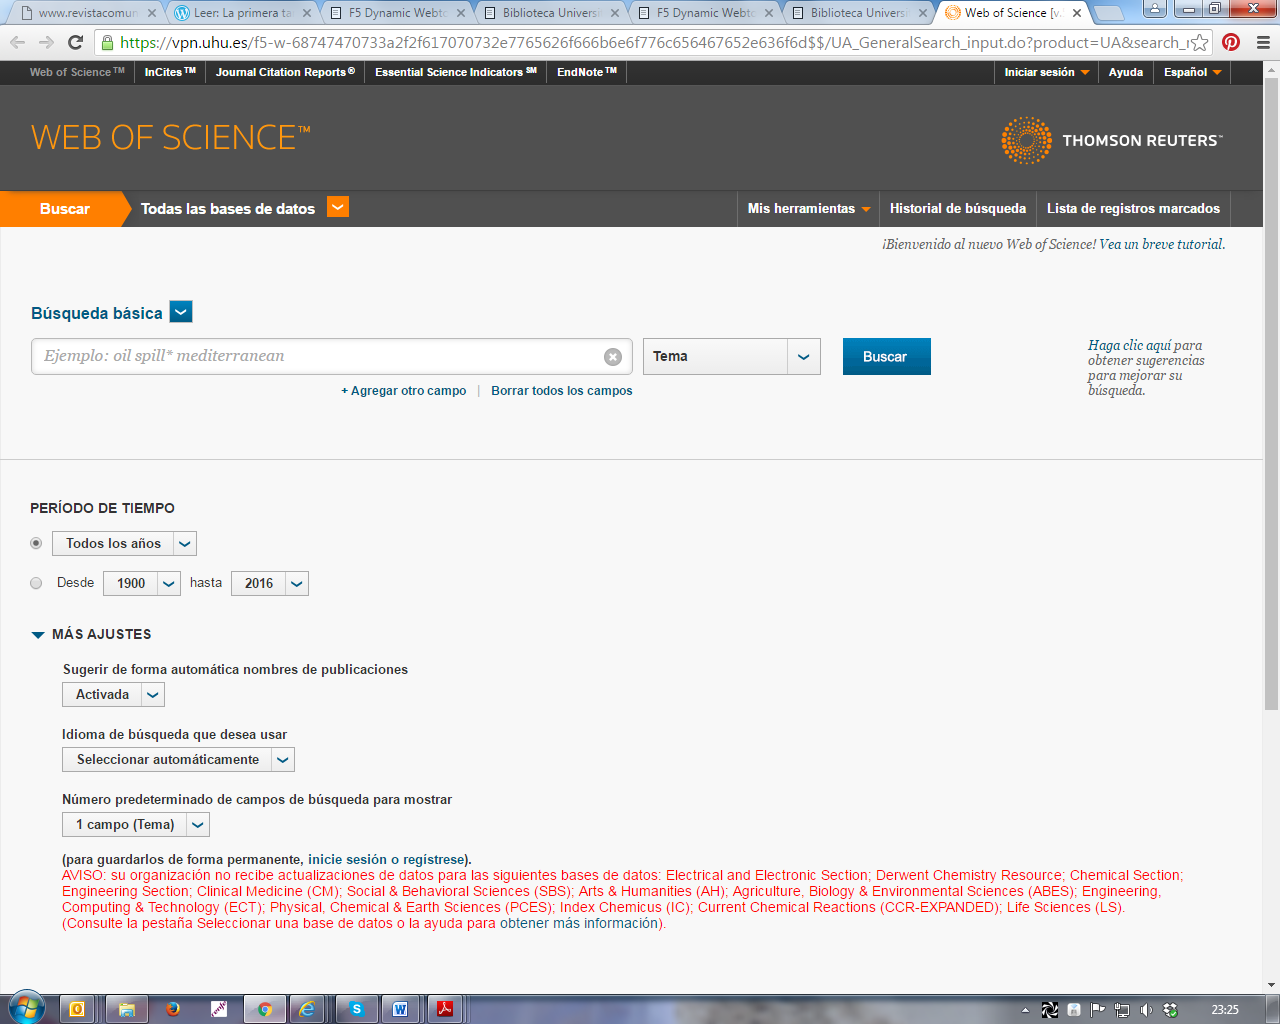This screenshot has width=1280, height=1024.
Task: Switch to the 'Leer: La primera' tab
Action: [243, 13]
